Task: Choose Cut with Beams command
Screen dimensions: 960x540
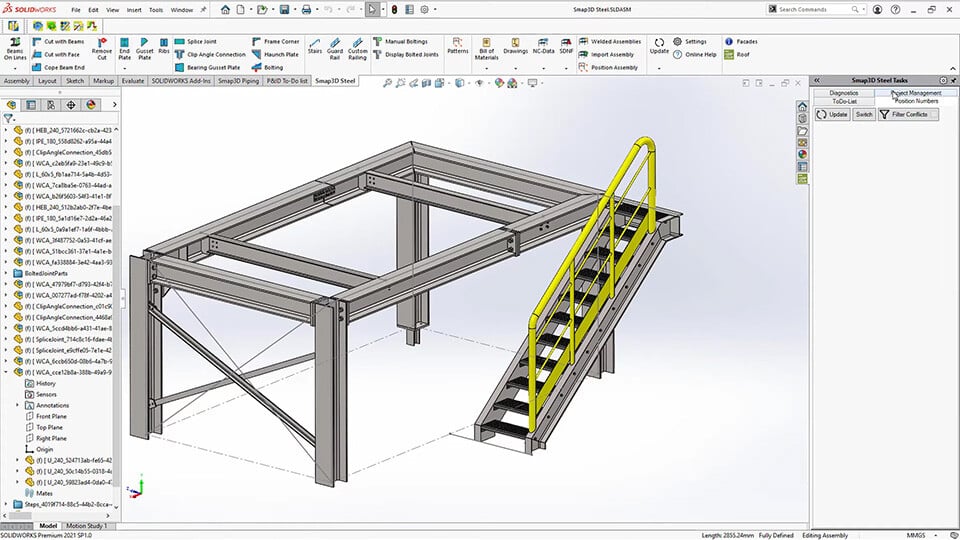Action: point(58,42)
